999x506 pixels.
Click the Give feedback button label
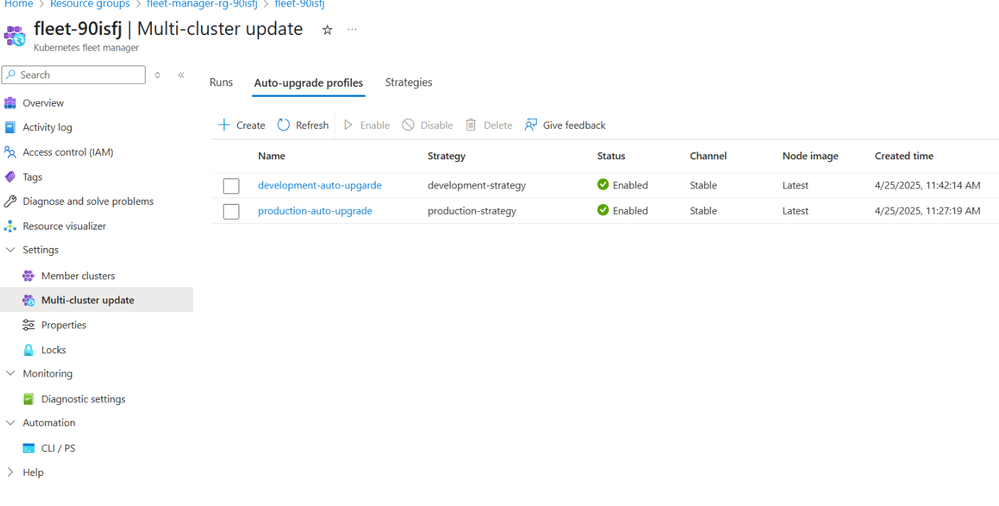[574, 126]
